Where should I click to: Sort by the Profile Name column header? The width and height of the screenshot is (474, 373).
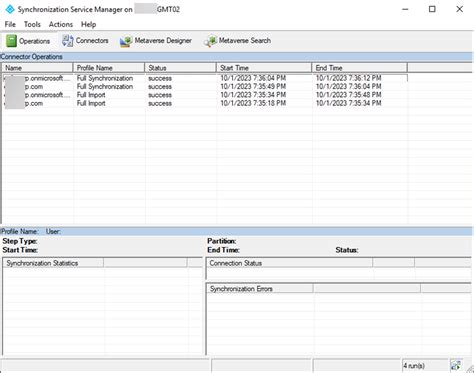(x=109, y=68)
